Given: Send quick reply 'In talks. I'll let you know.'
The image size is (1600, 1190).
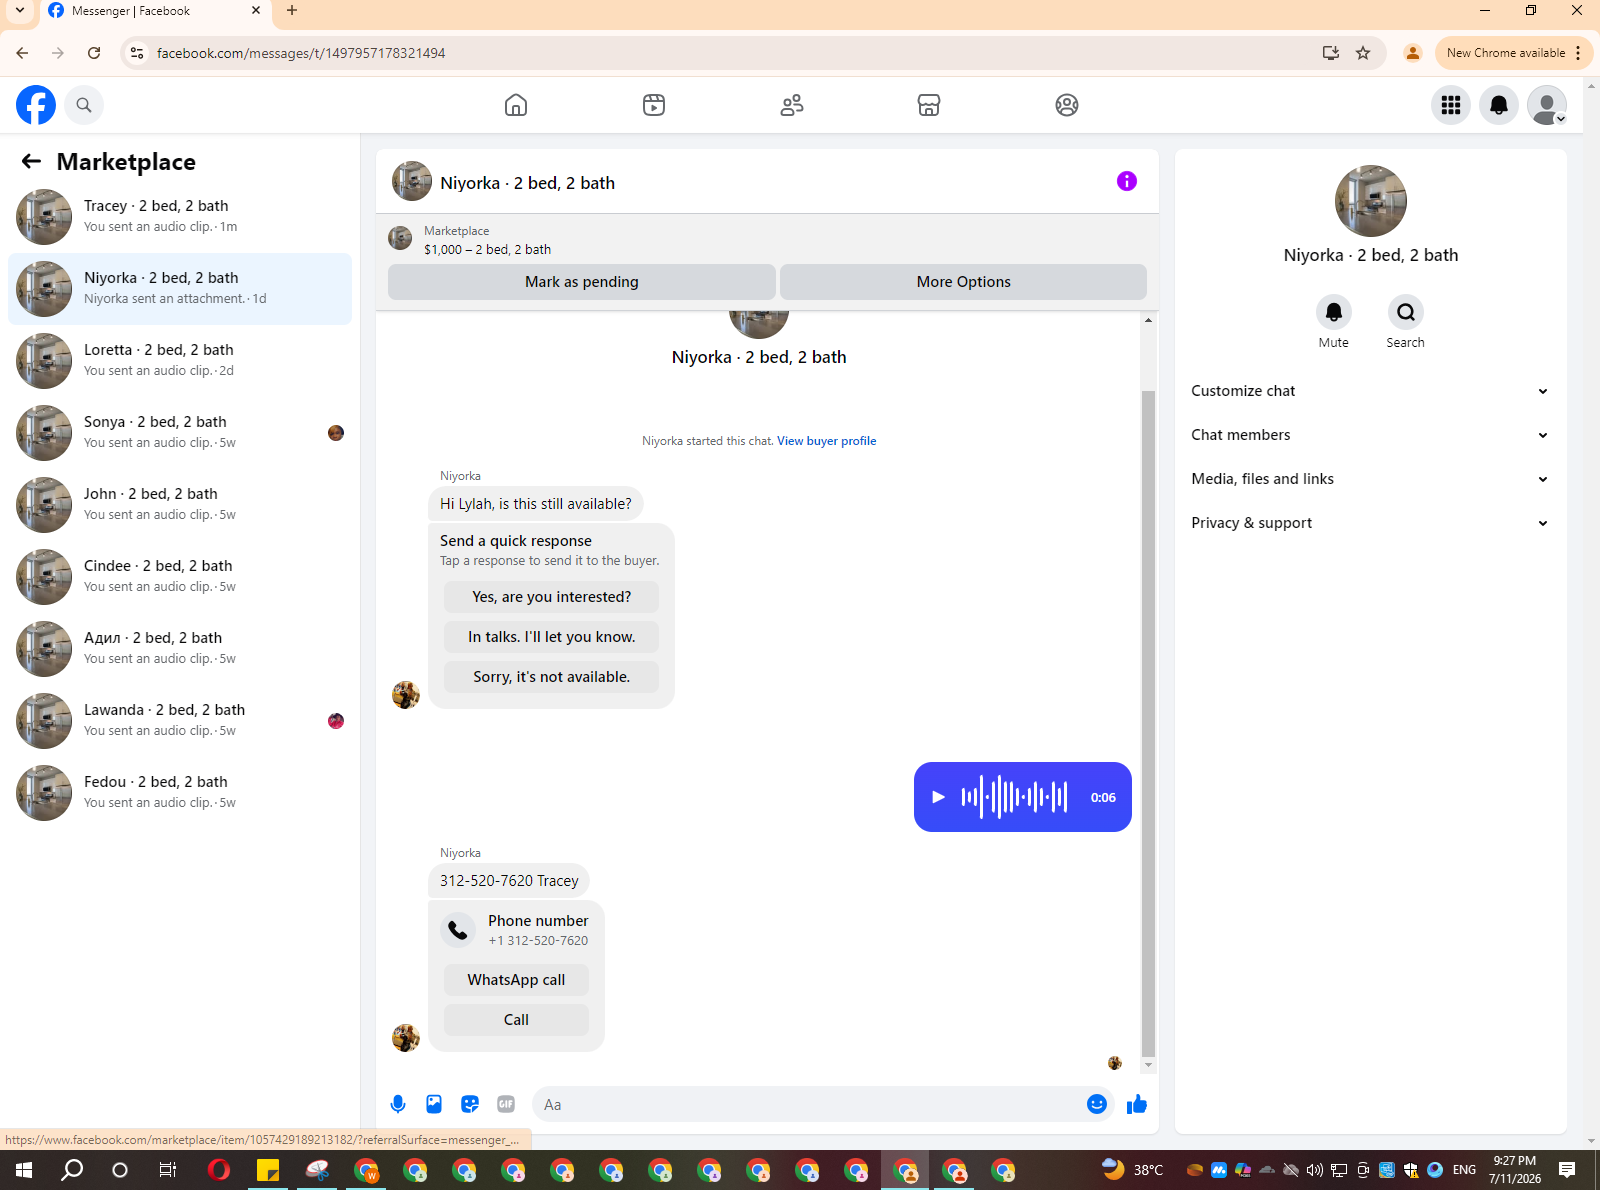Looking at the screenshot, I should (x=552, y=637).
